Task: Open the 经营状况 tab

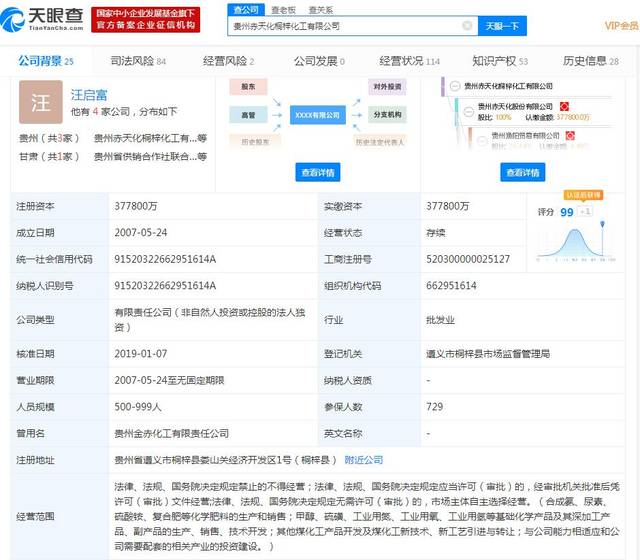Action: click(409, 61)
